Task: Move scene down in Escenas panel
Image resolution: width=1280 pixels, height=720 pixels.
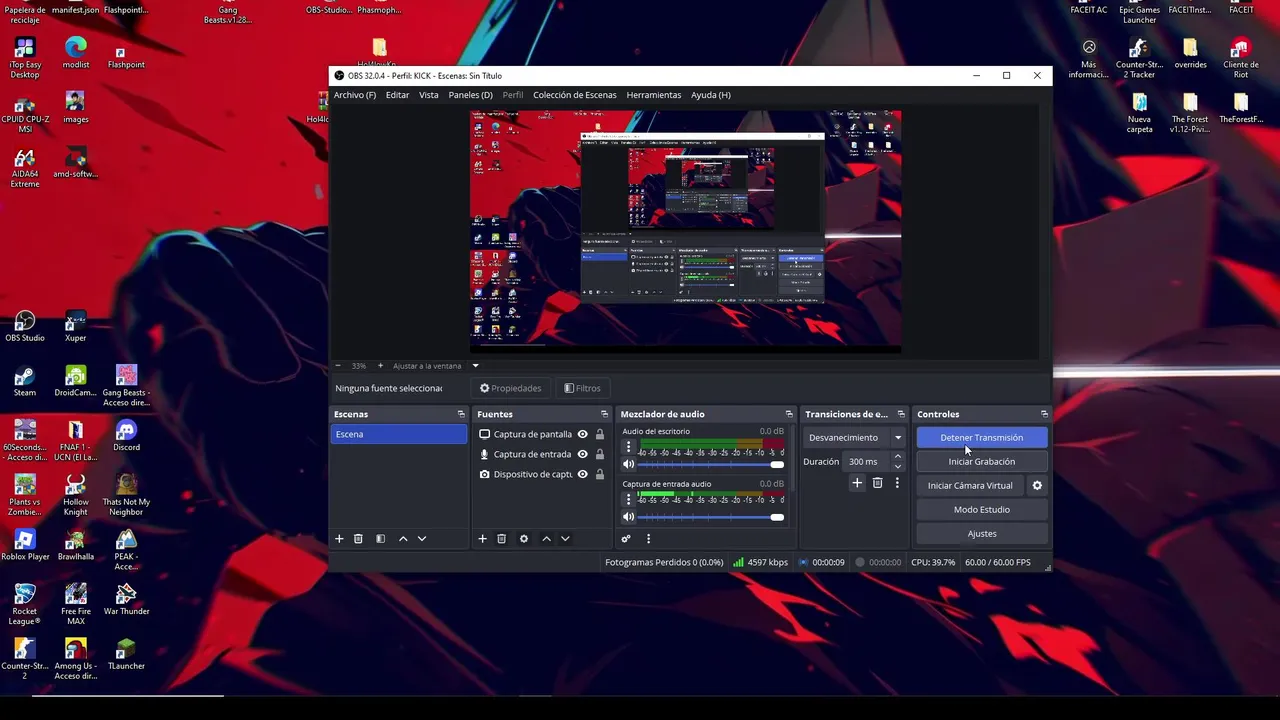Action: pyautogui.click(x=422, y=539)
